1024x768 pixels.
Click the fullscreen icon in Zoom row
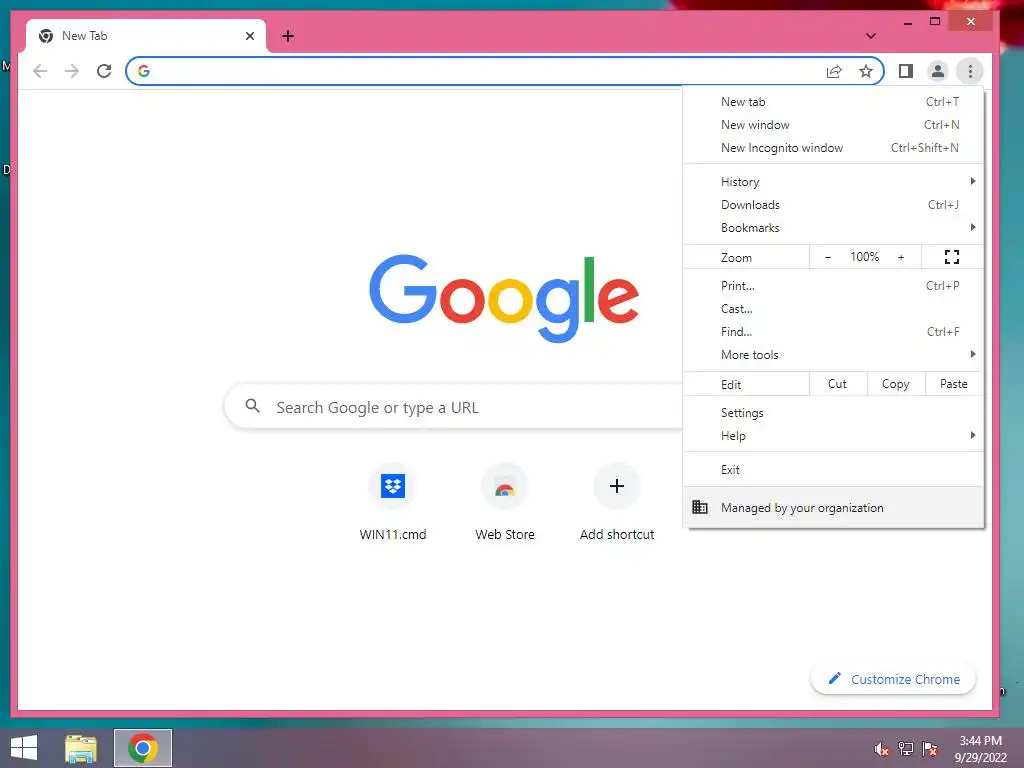click(x=952, y=257)
